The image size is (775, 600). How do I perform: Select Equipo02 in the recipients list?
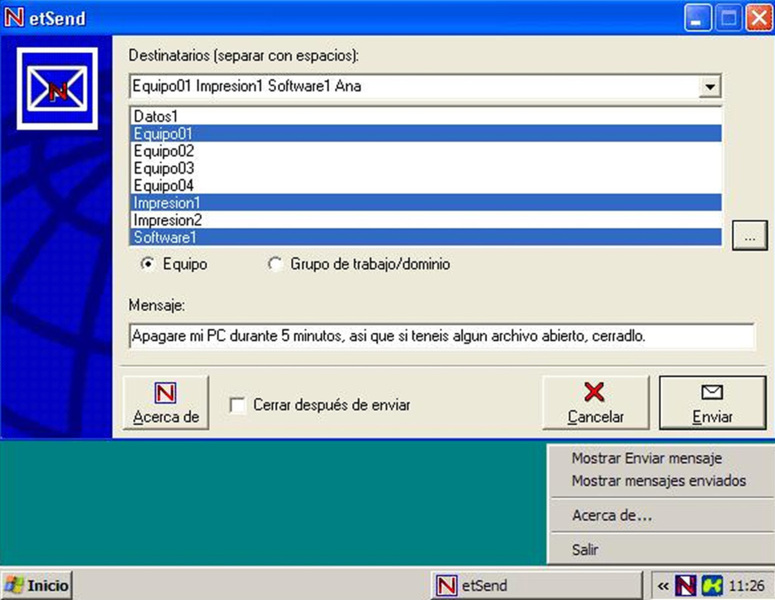click(x=426, y=151)
